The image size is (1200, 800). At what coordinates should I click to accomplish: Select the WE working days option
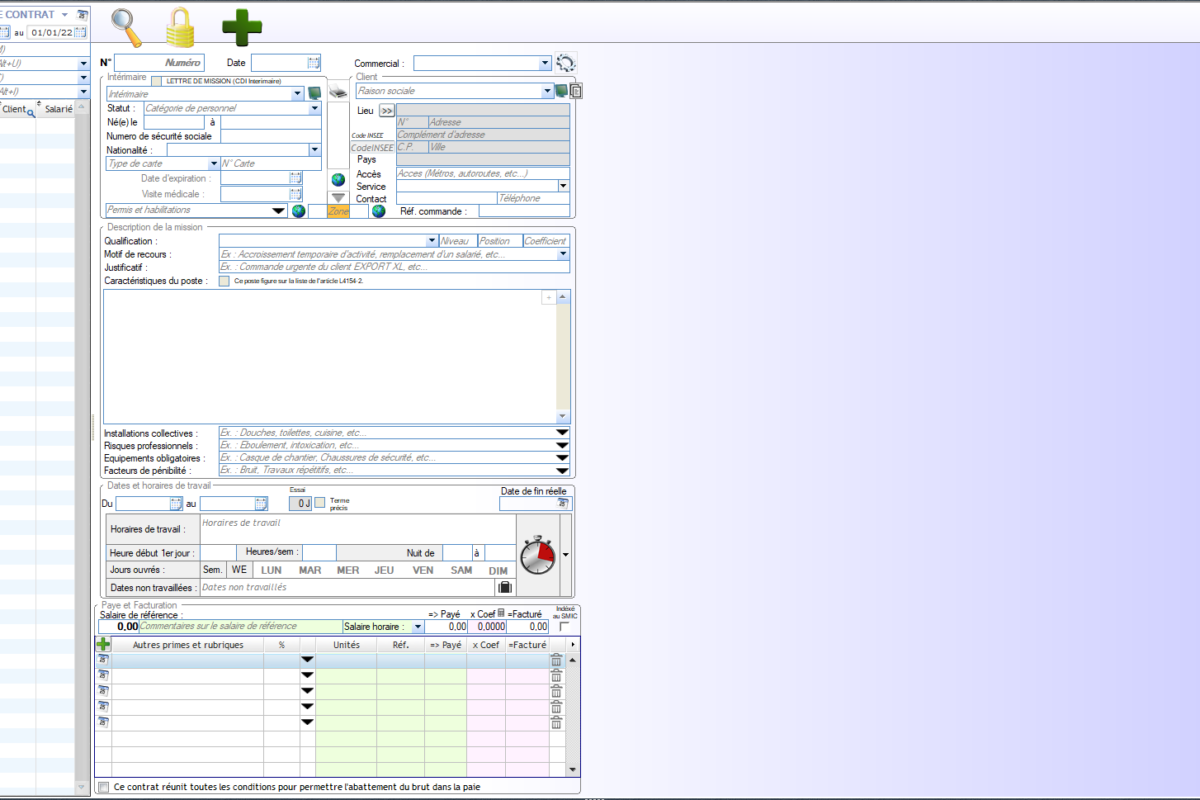239,570
